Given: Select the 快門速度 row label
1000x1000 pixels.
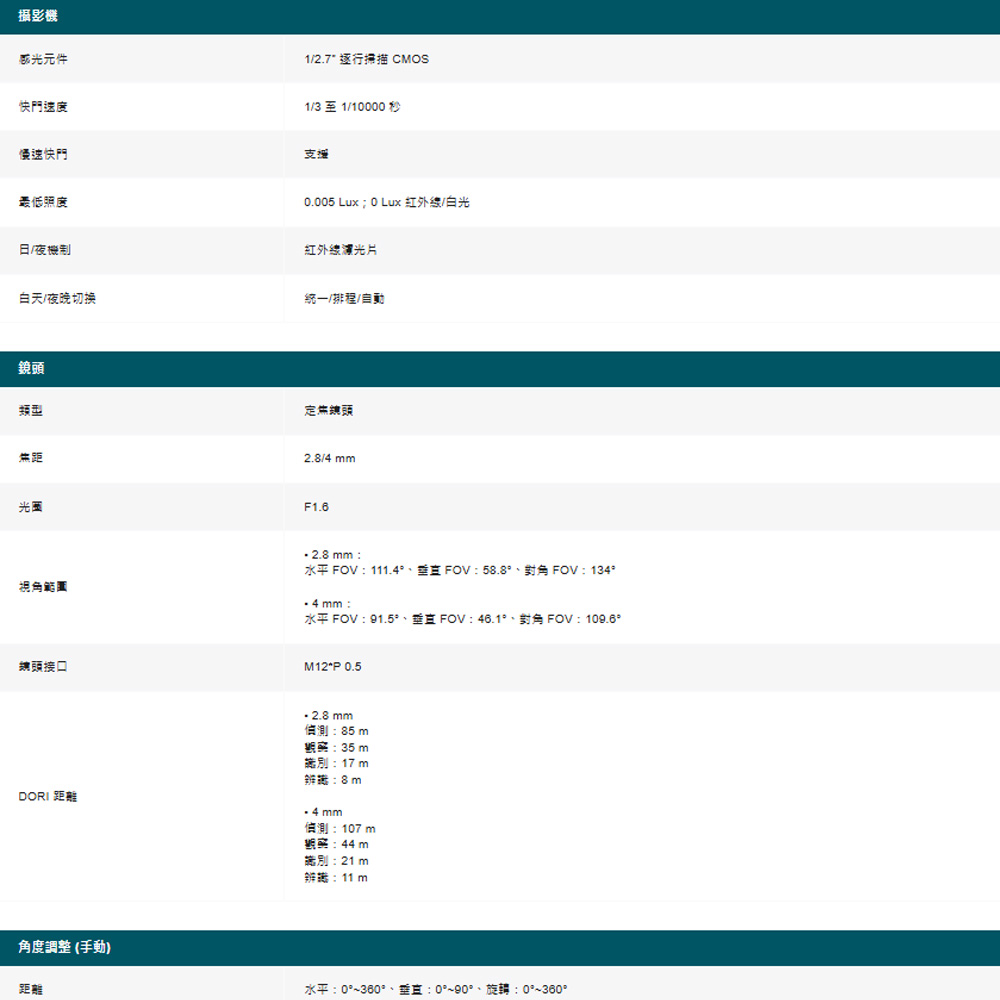Looking at the screenshot, I should 44,107.
